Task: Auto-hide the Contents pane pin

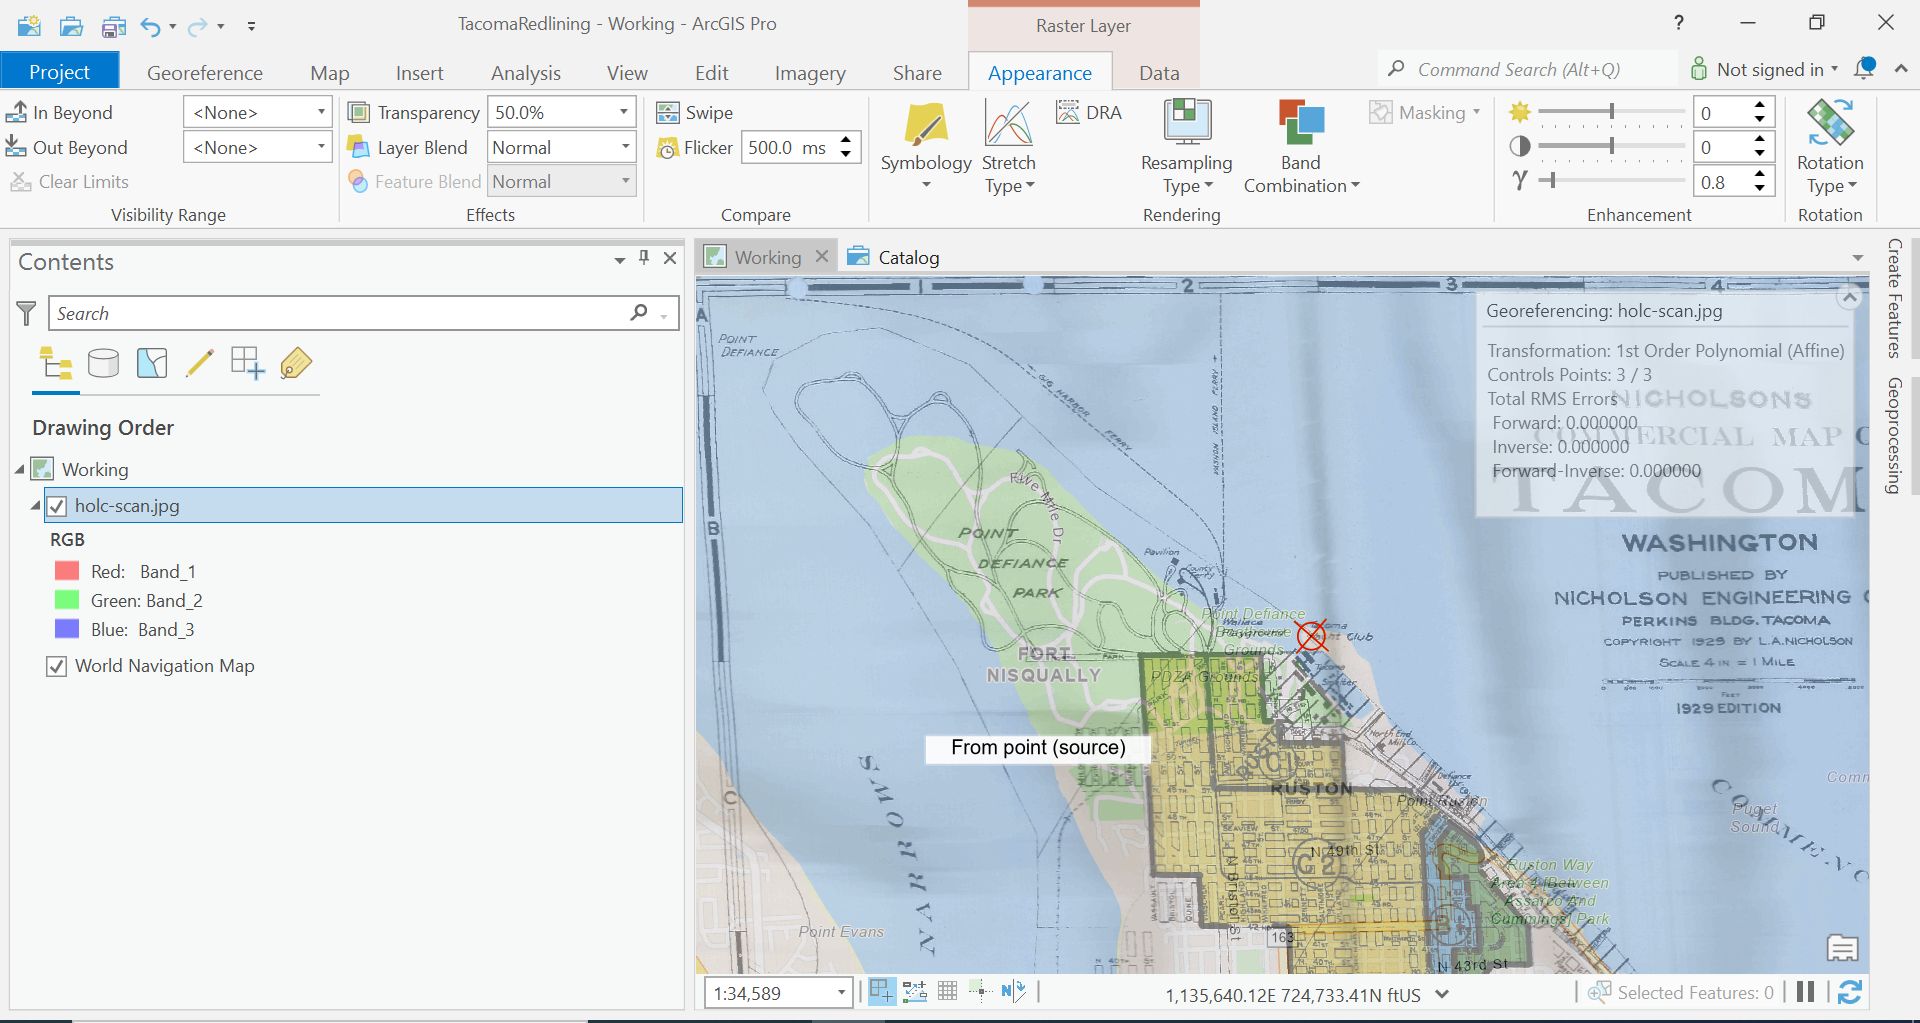Action: click(x=644, y=258)
